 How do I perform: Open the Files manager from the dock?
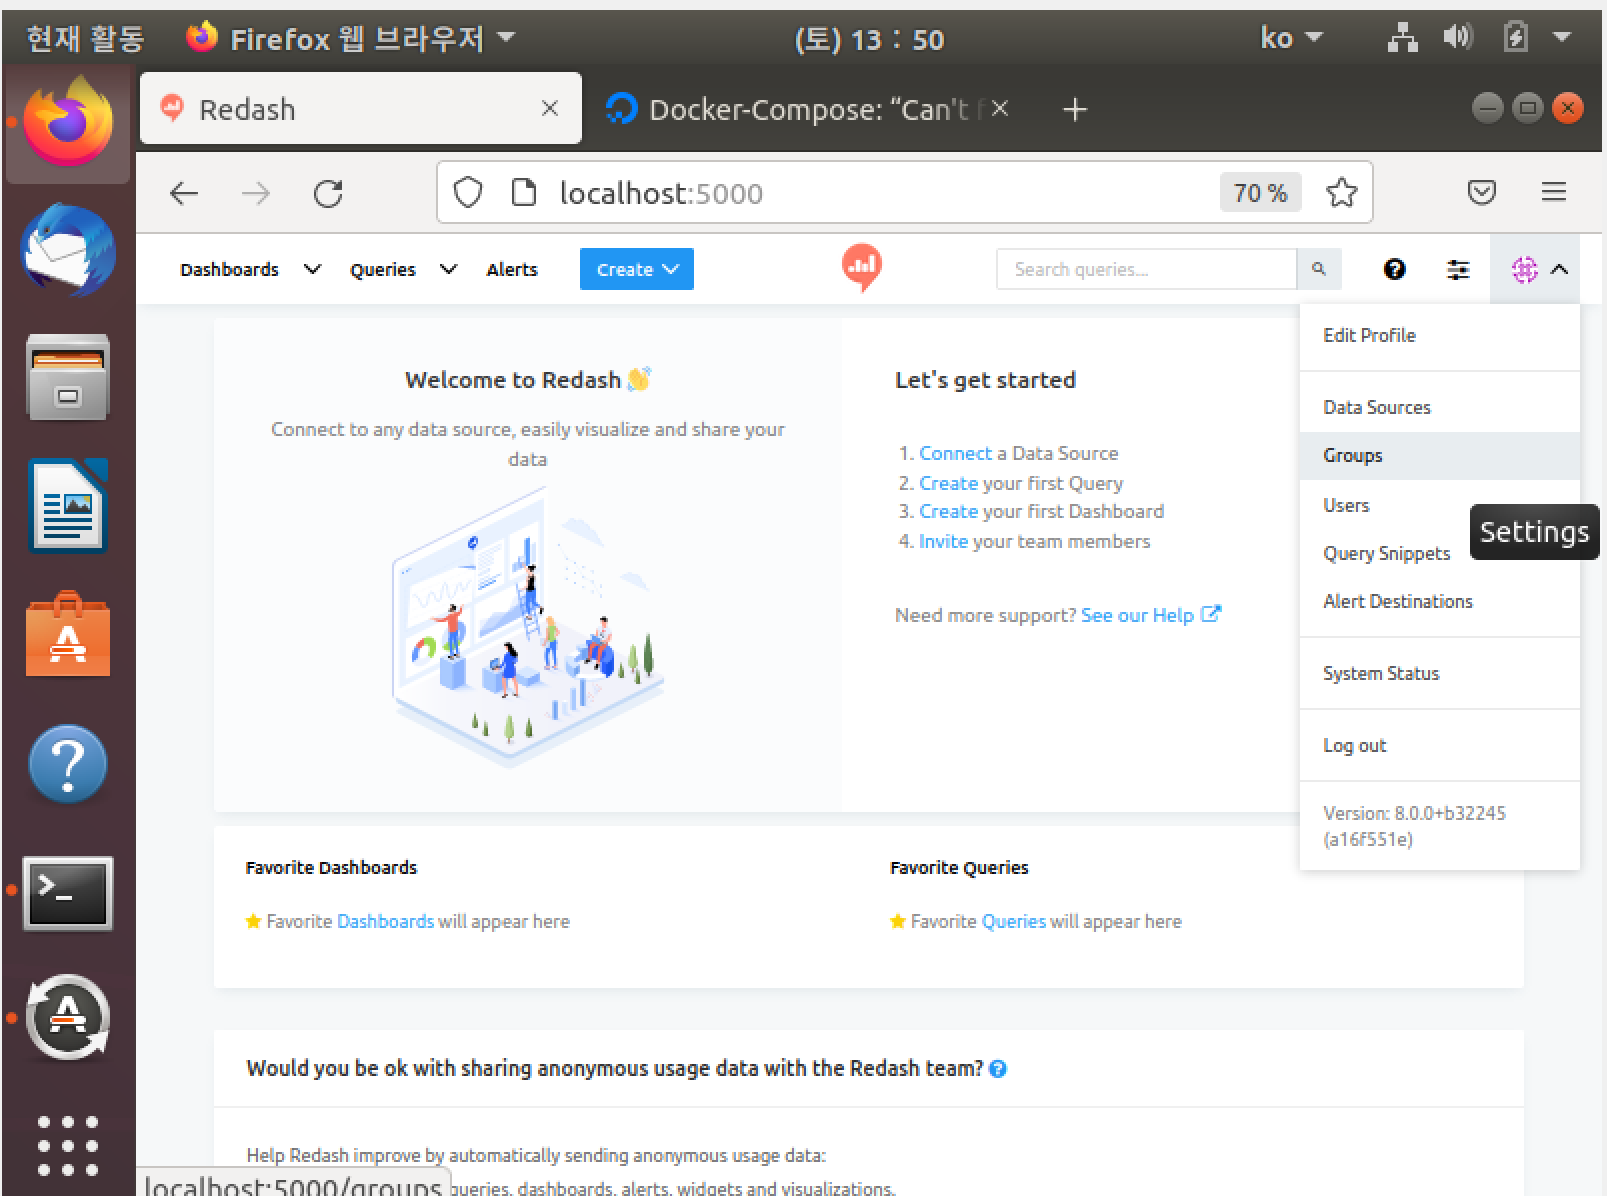pyautogui.click(x=68, y=378)
